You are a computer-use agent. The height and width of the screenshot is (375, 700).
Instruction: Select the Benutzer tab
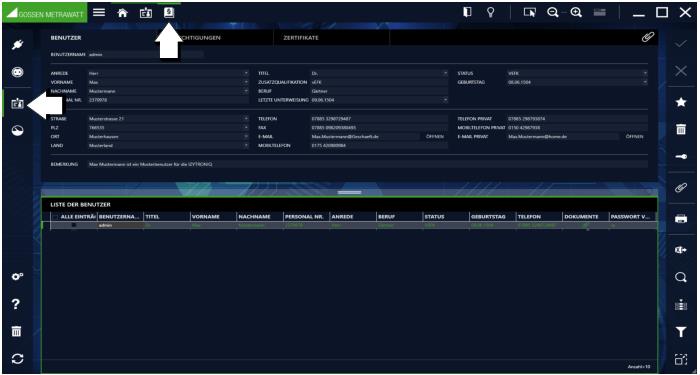coord(66,38)
